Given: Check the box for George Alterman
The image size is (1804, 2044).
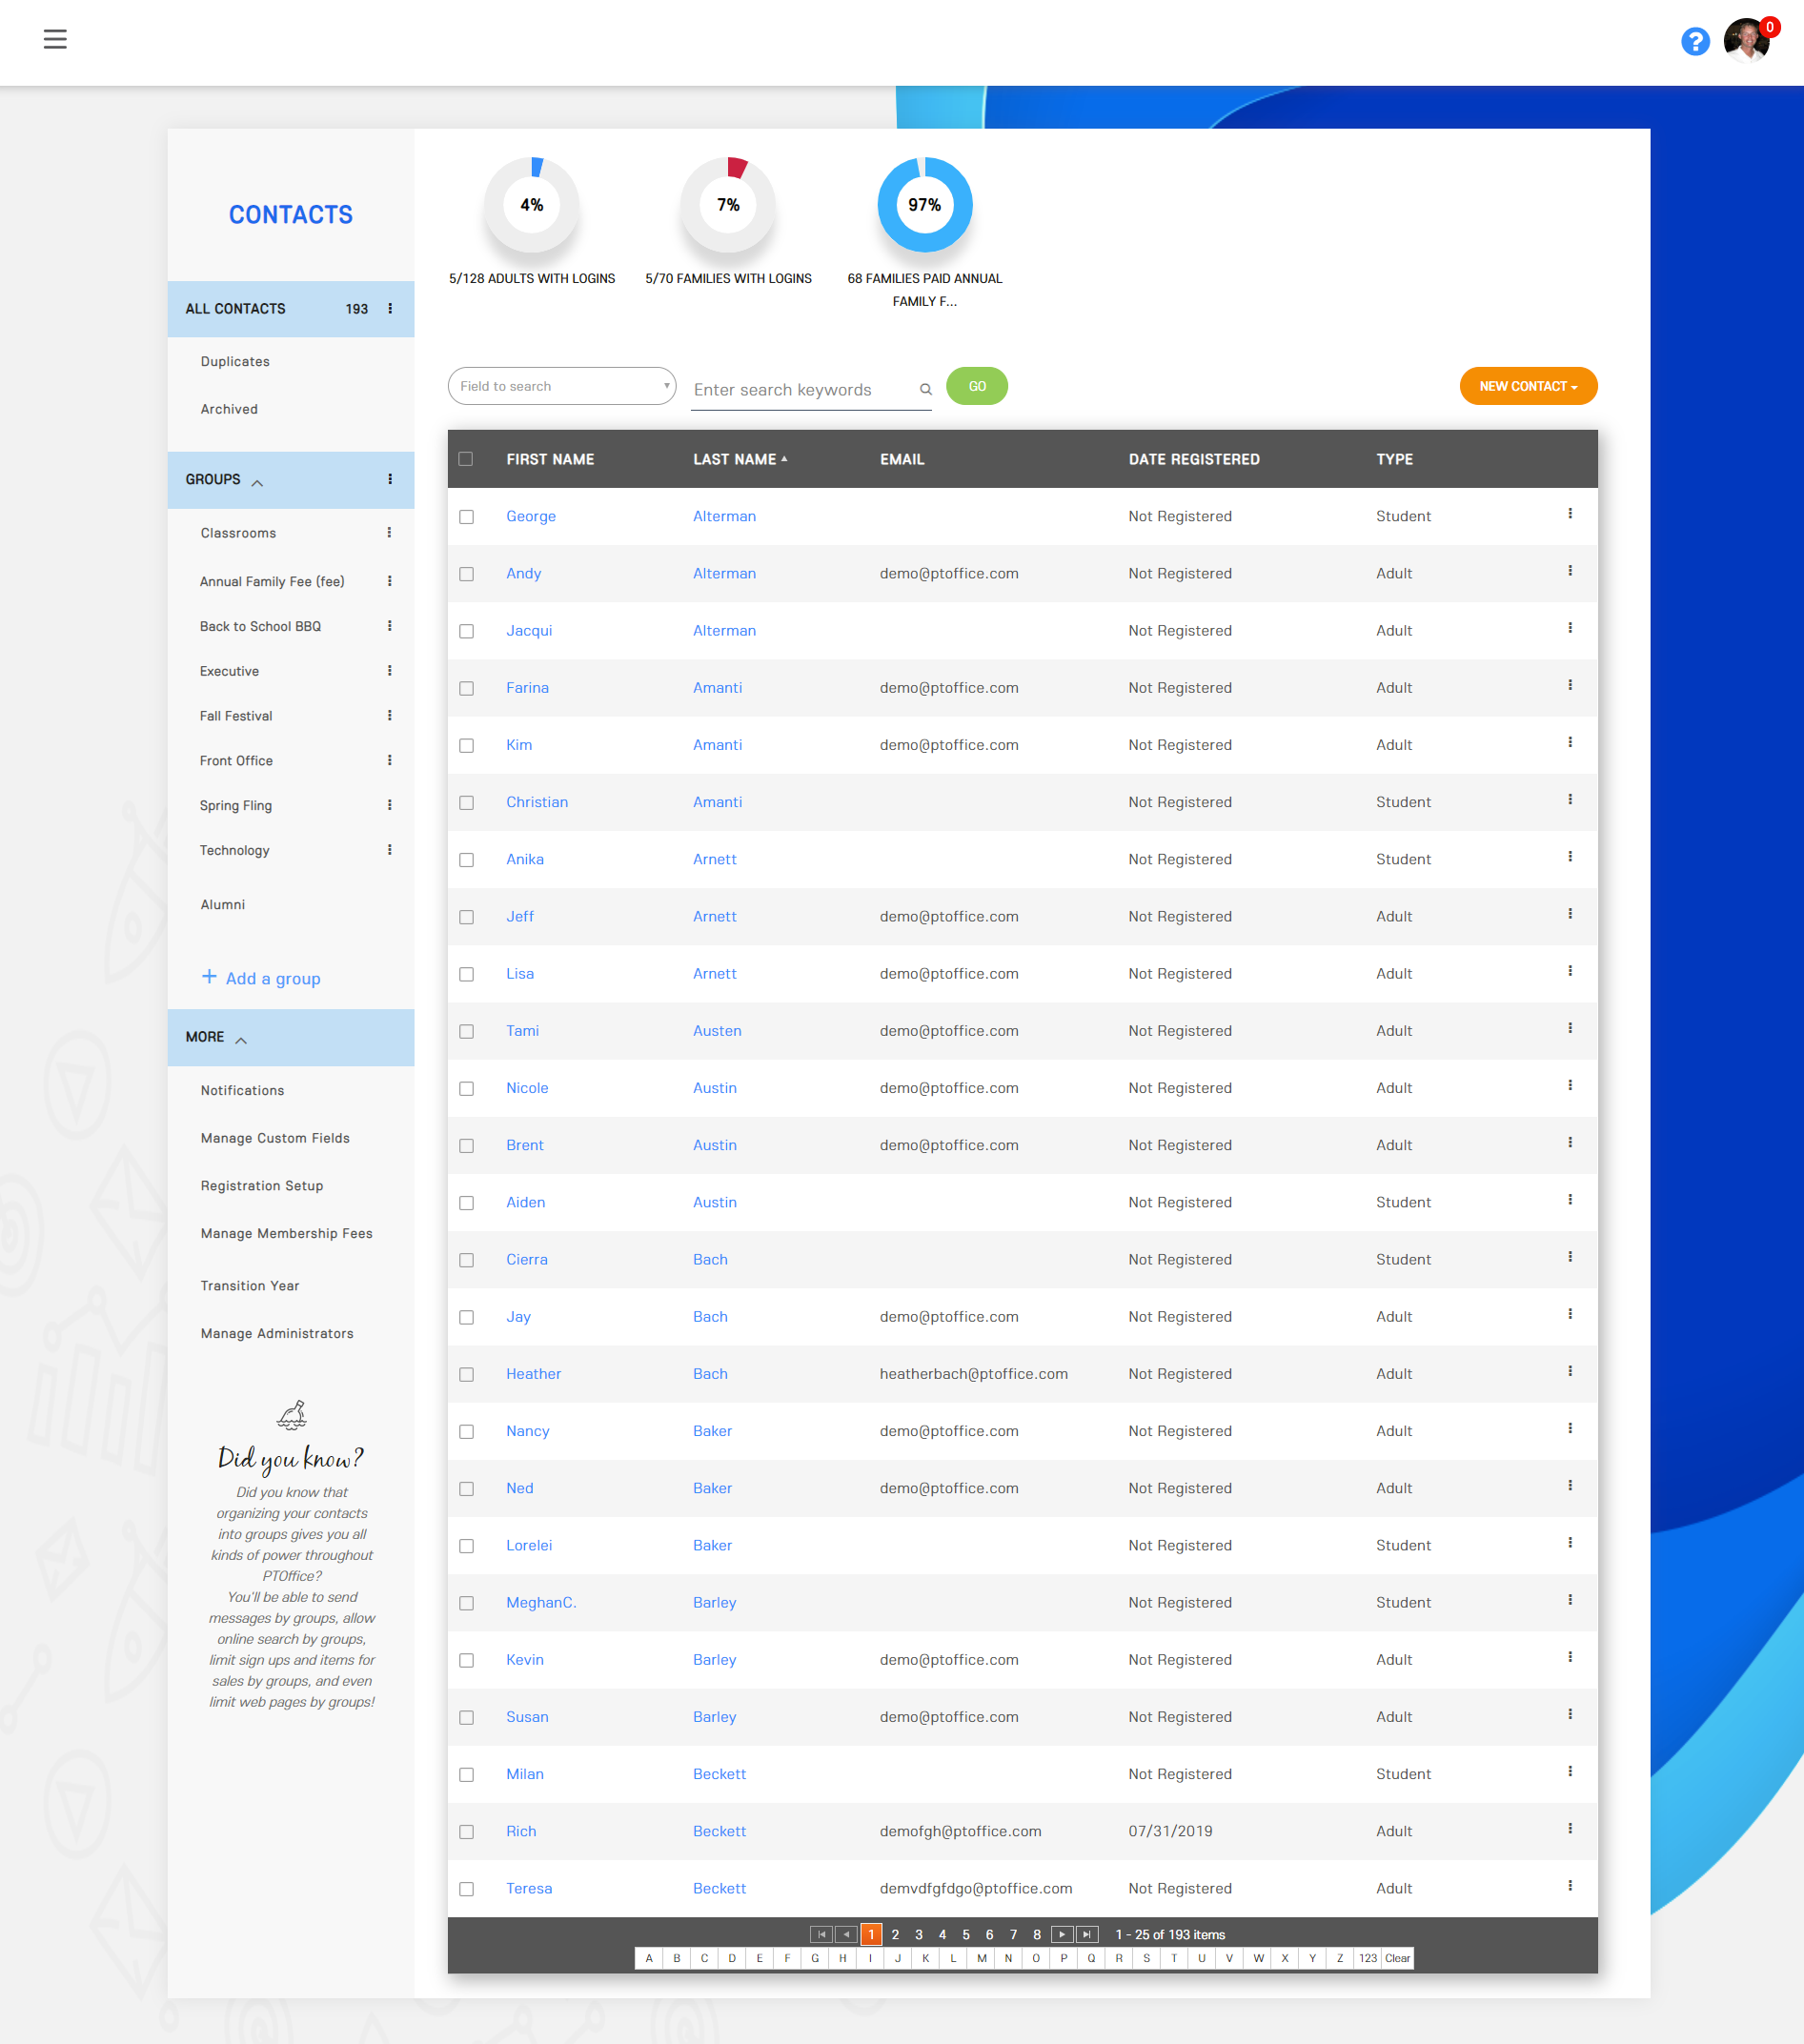Looking at the screenshot, I should point(466,517).
